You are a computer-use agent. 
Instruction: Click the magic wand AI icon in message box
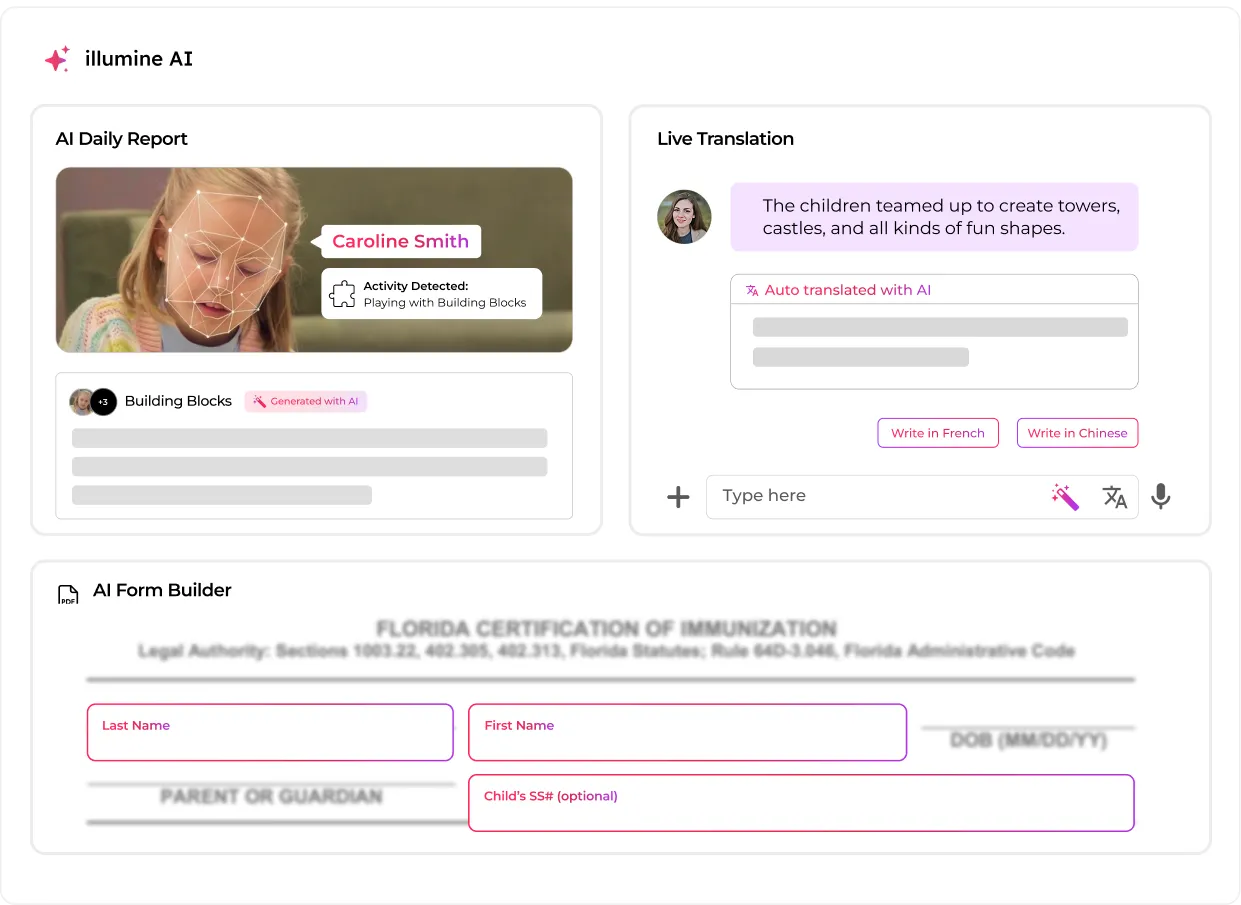coord(1065,497)
